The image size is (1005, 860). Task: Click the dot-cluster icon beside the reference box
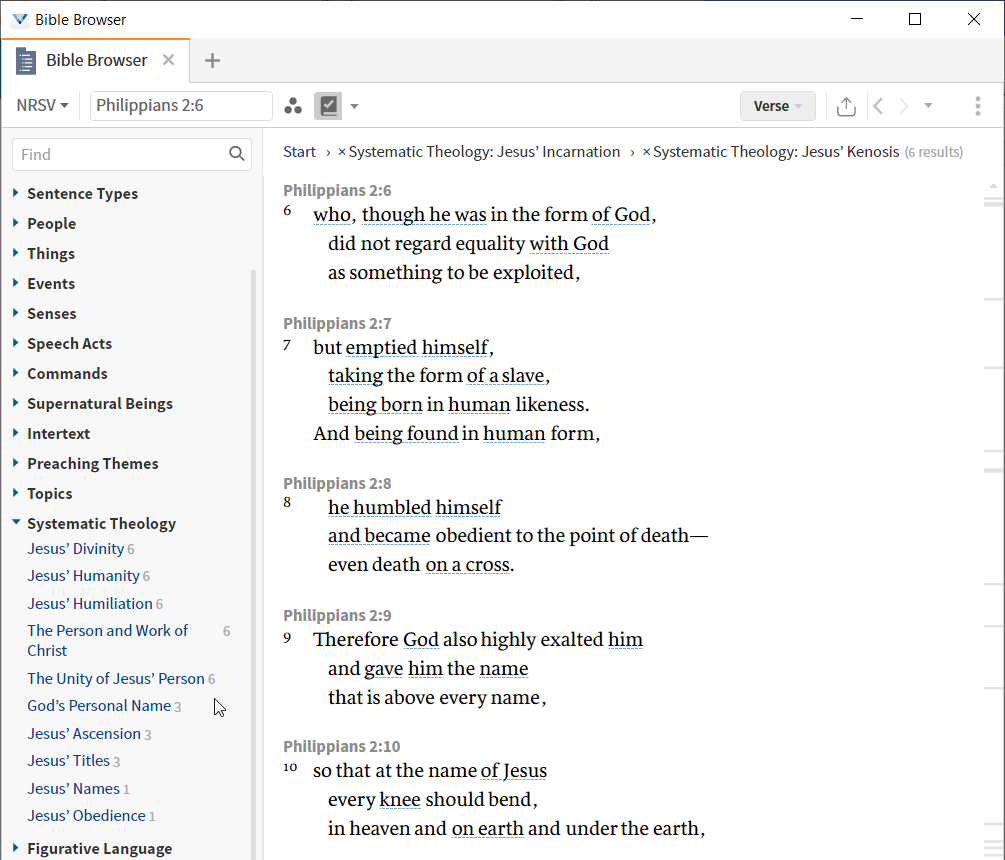pyautogui.click(x=293, y=105)
